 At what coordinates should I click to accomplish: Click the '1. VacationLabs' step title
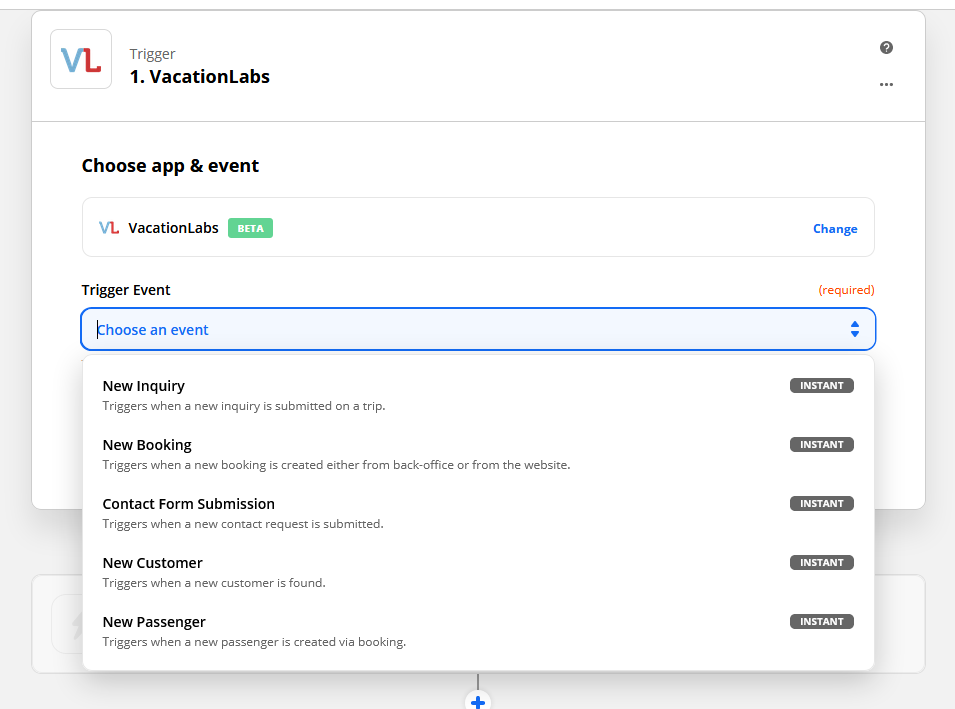[x=200, y=77]
